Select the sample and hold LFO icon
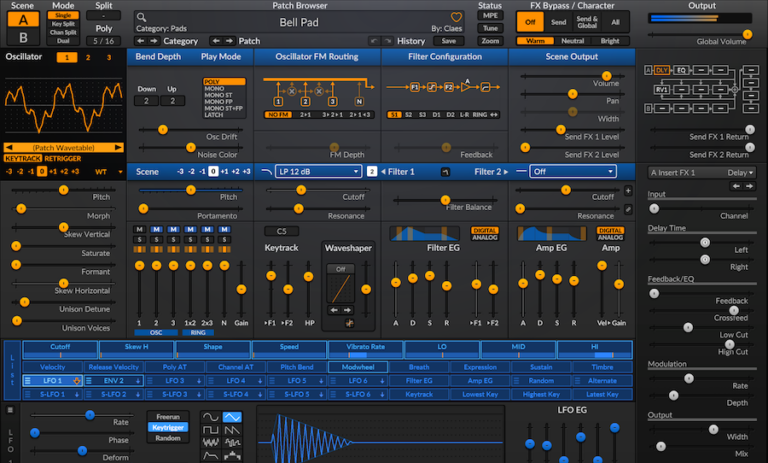Image resolution: width=768 pixels, height=463 pixels. click(x=232, y=442)
